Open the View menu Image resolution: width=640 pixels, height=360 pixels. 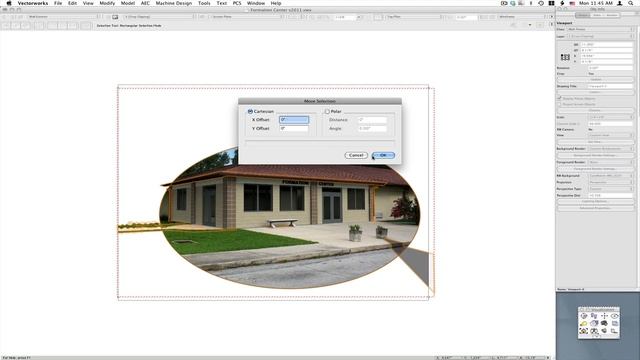click(x=88, y=3)
